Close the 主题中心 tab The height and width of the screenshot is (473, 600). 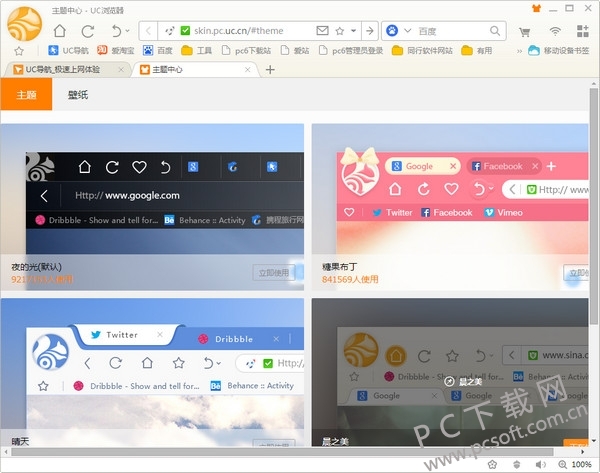pos(248,69)
